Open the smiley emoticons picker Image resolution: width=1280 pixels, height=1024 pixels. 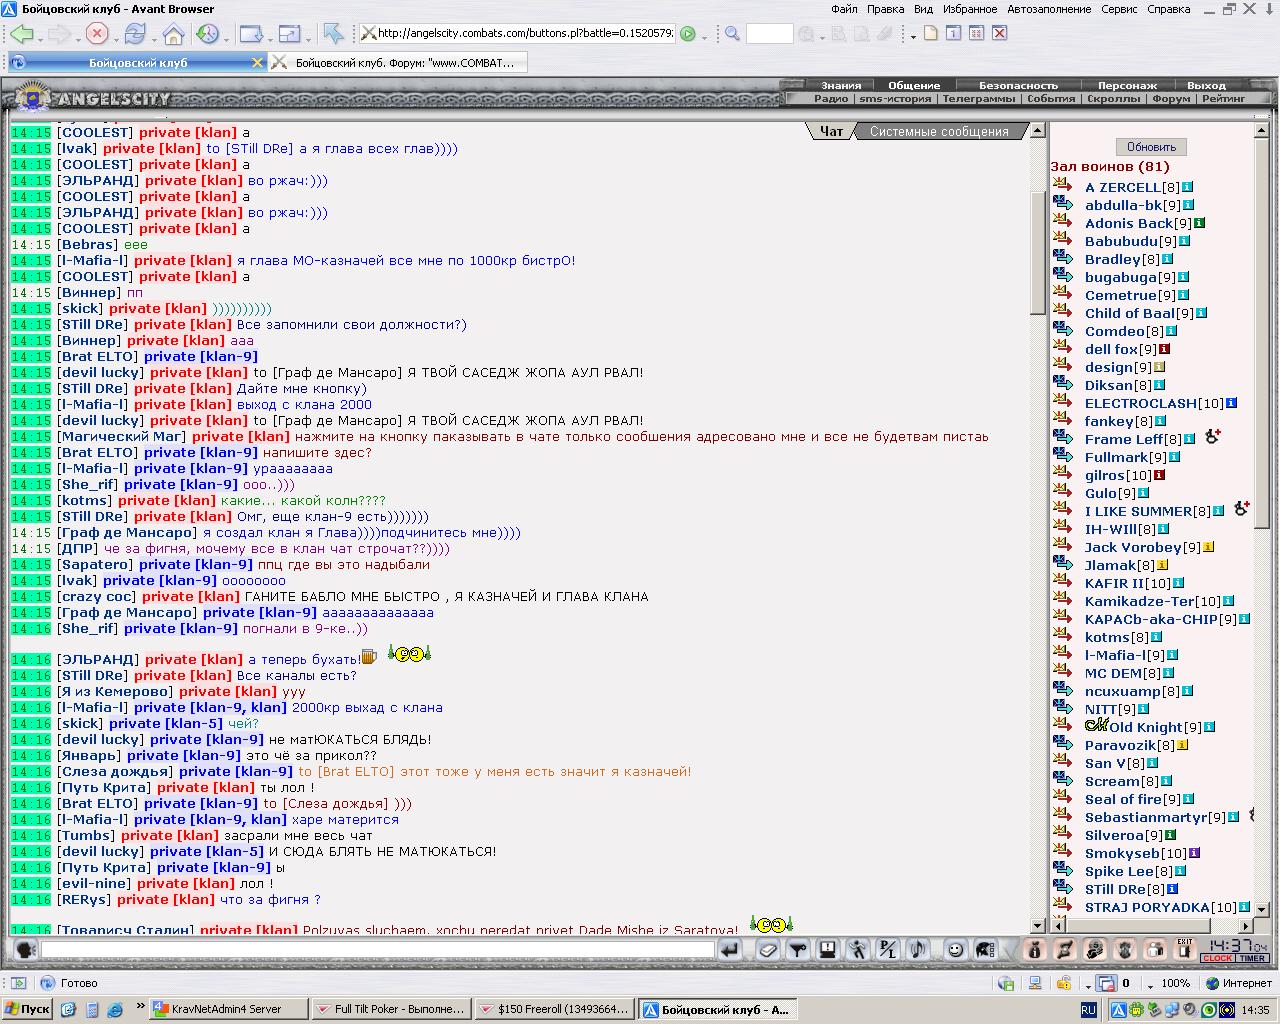tap(955, 950)
